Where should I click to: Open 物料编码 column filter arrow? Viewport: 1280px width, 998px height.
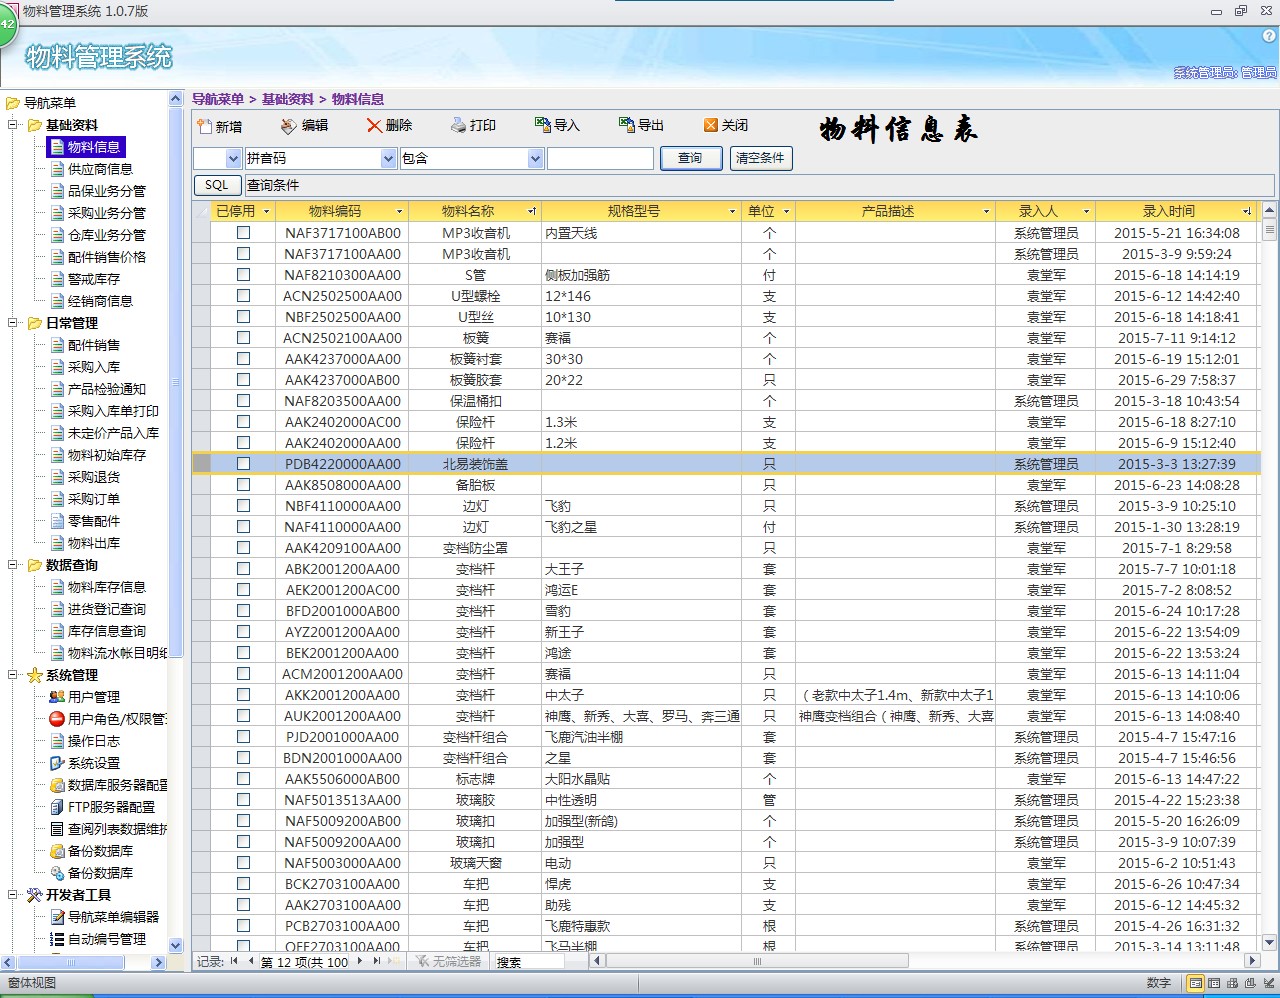[399, 211]
